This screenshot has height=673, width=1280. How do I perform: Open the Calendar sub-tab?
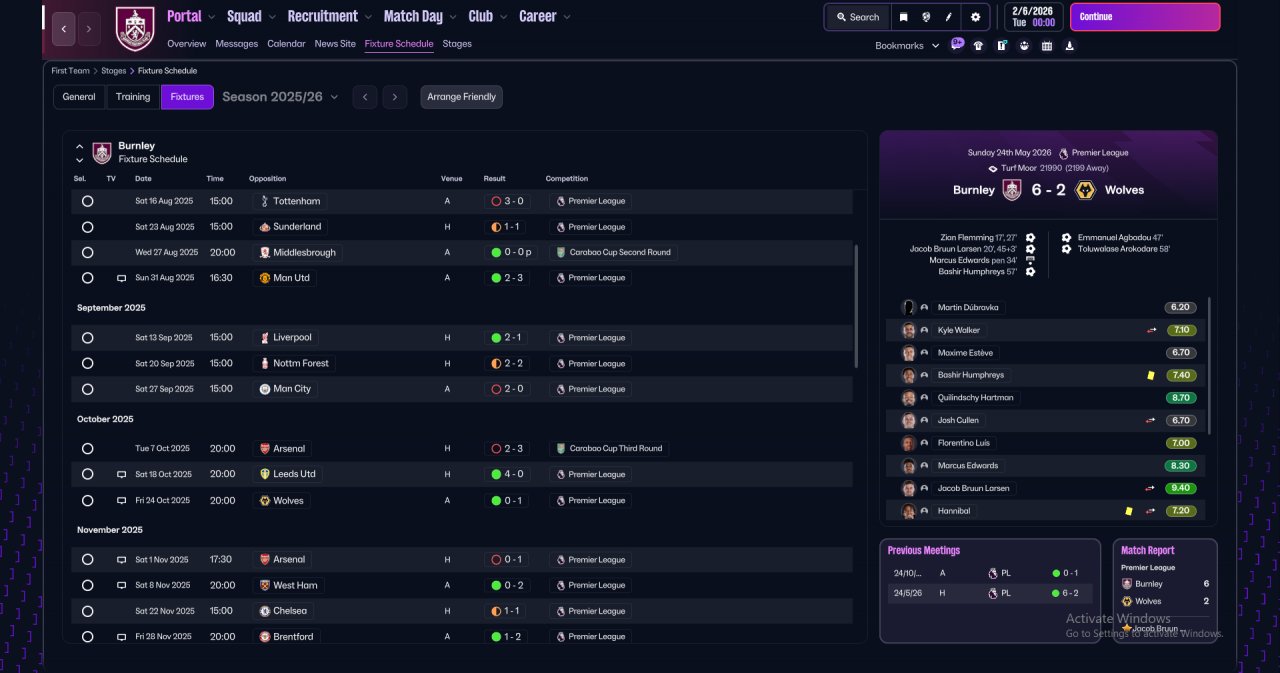(287, 44)
